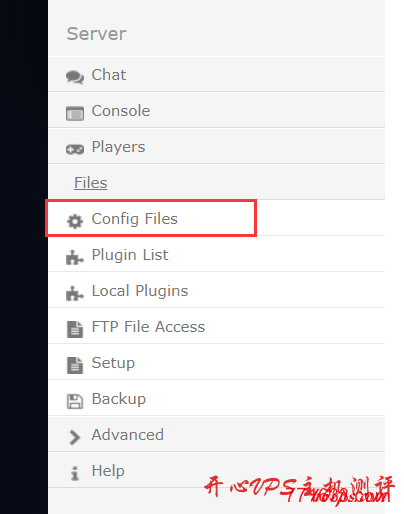Open the Advanced menu section
This screenshot has width=404, height=514.
[216, 435]
